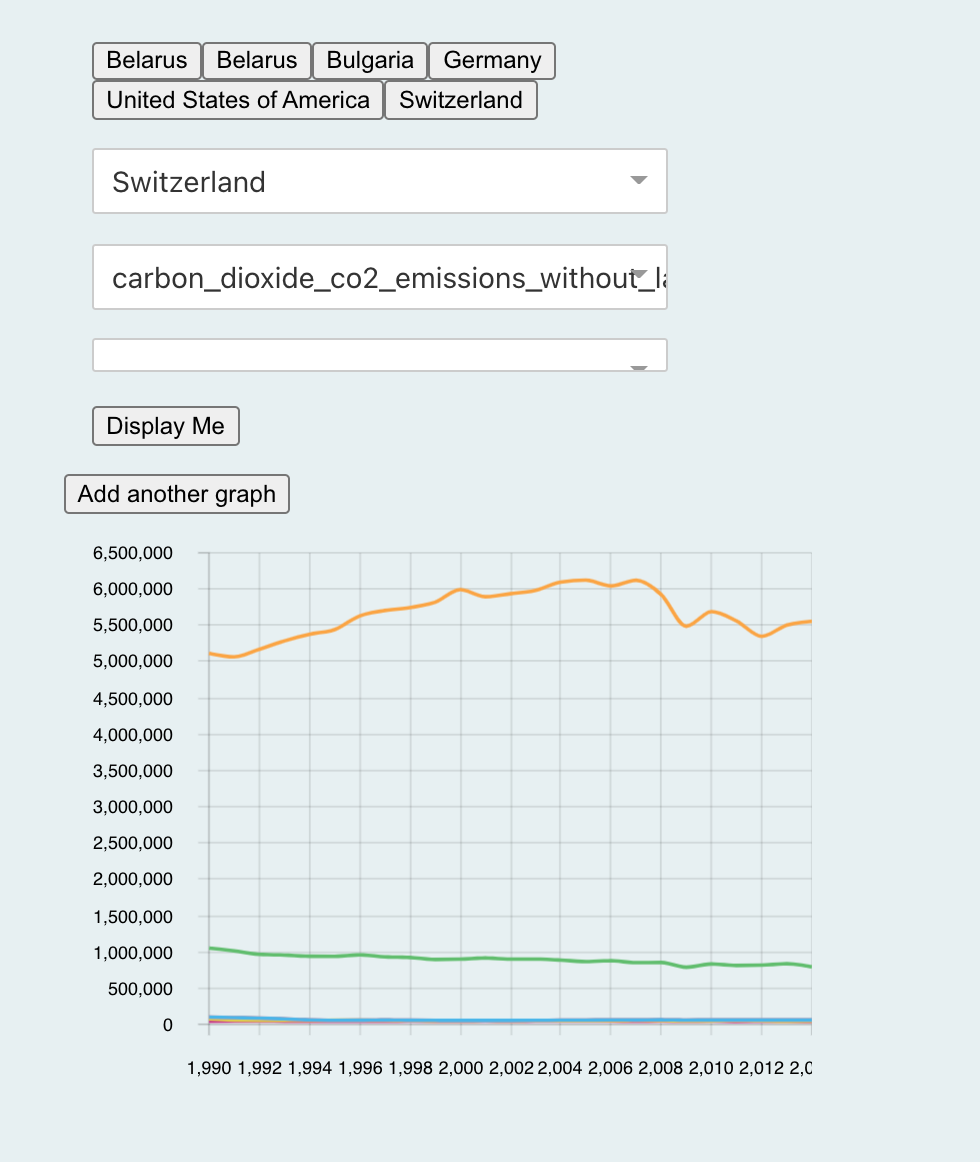Click the 2,000 label on the x-axis
The image size is (980, 1162).
[x=460, y=1067]
